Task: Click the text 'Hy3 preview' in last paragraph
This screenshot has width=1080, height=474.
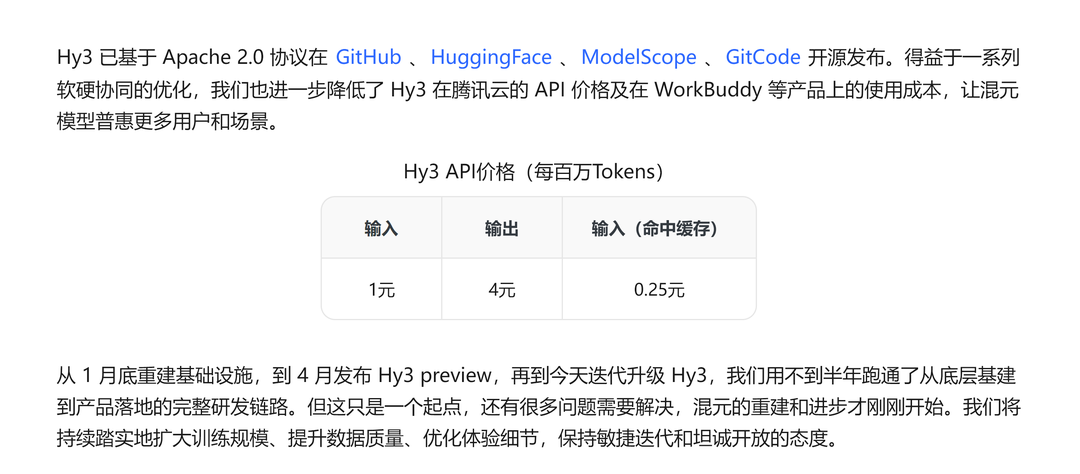Action: [x=433, y=377]
